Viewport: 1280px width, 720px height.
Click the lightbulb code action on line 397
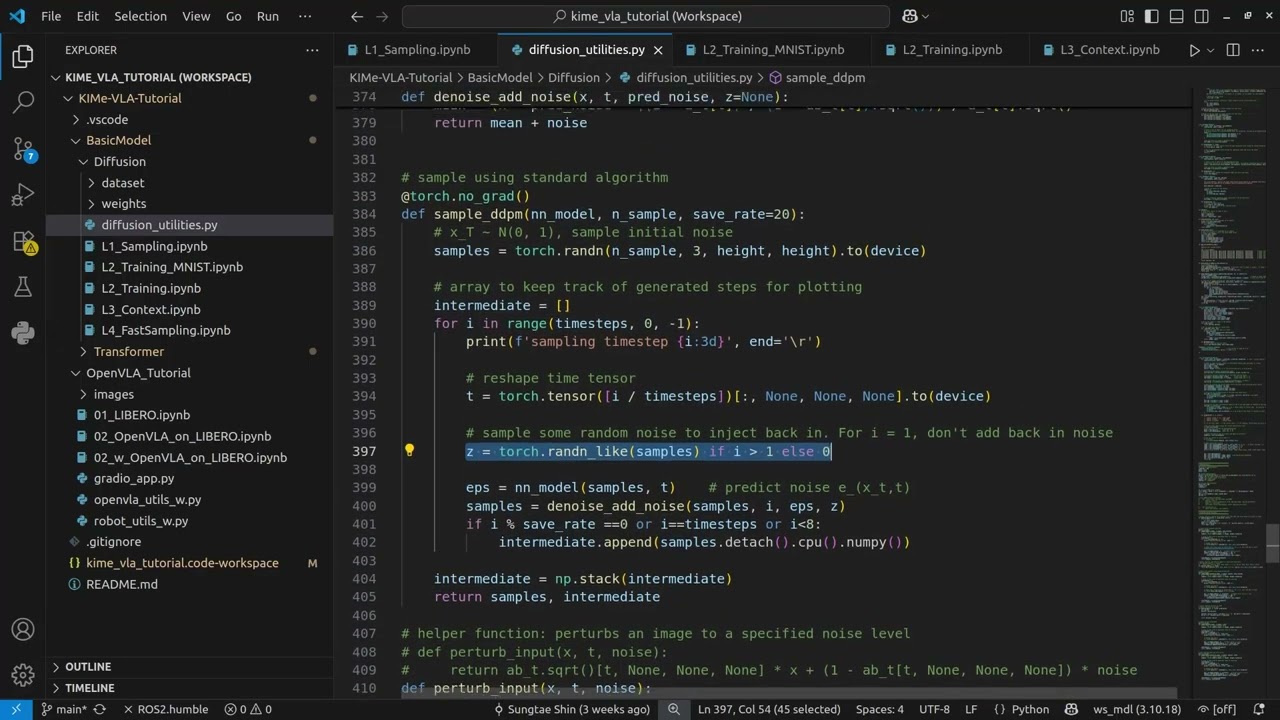click(409, 451)
